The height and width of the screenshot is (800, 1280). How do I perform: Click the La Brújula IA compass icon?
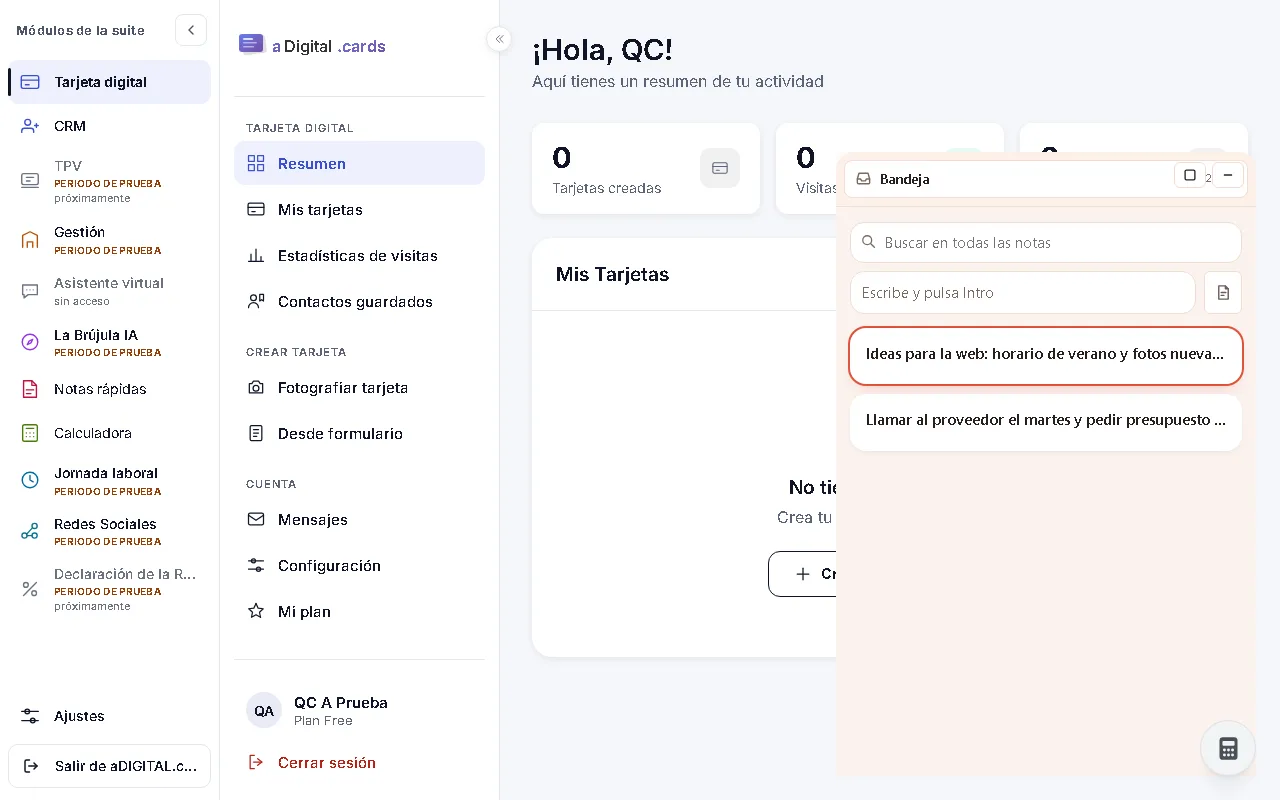(30, 342)
